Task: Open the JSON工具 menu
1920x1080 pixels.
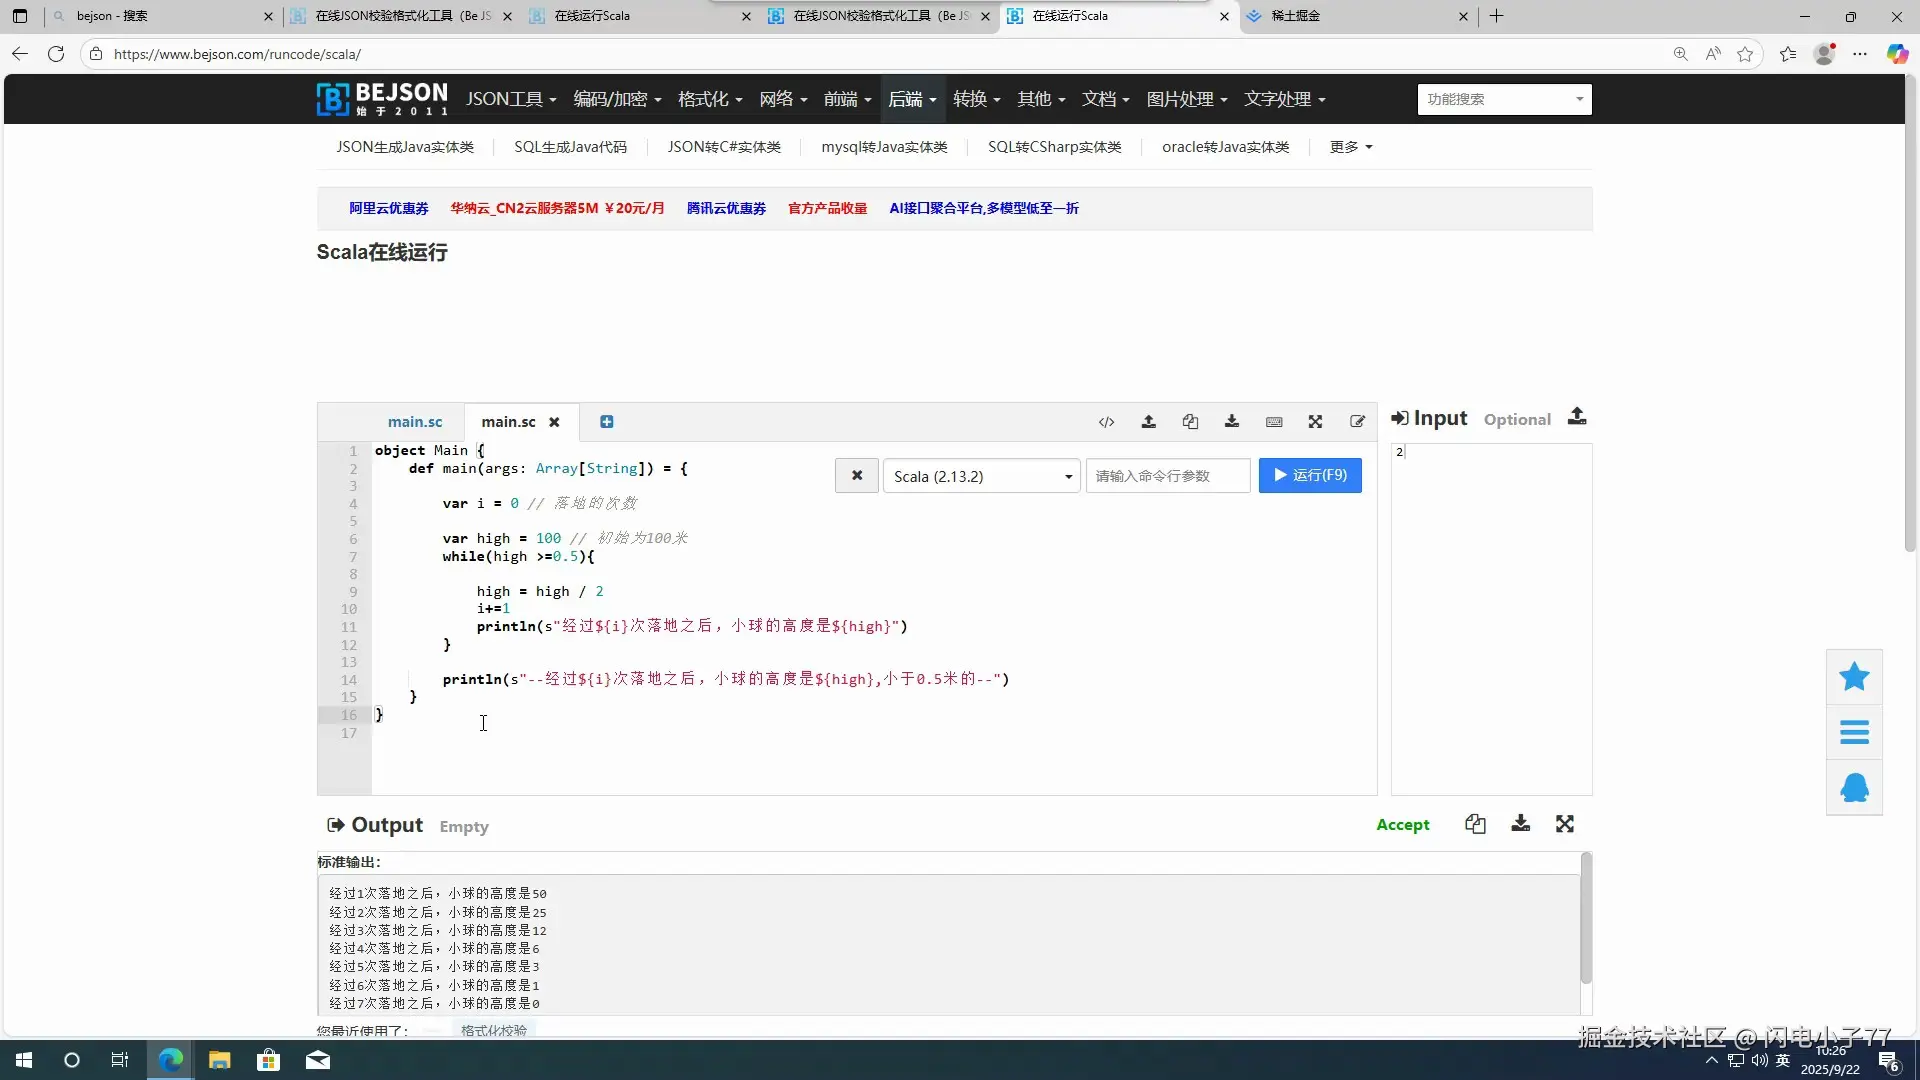Action: click(x=510, y=99)
